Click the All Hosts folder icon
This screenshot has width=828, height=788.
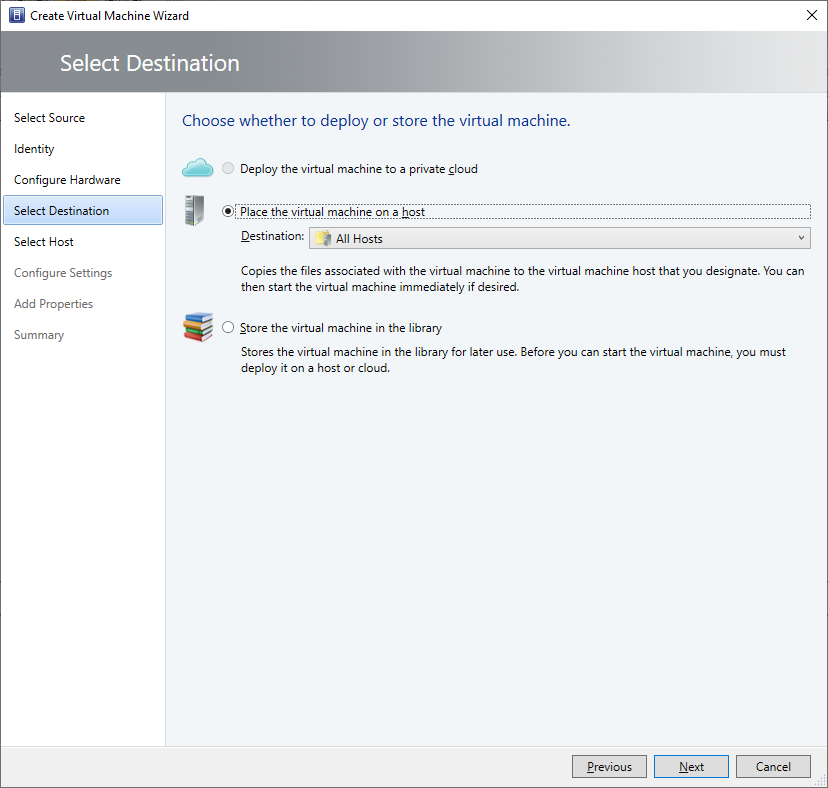pyautogui.click(x=323, y=239)
